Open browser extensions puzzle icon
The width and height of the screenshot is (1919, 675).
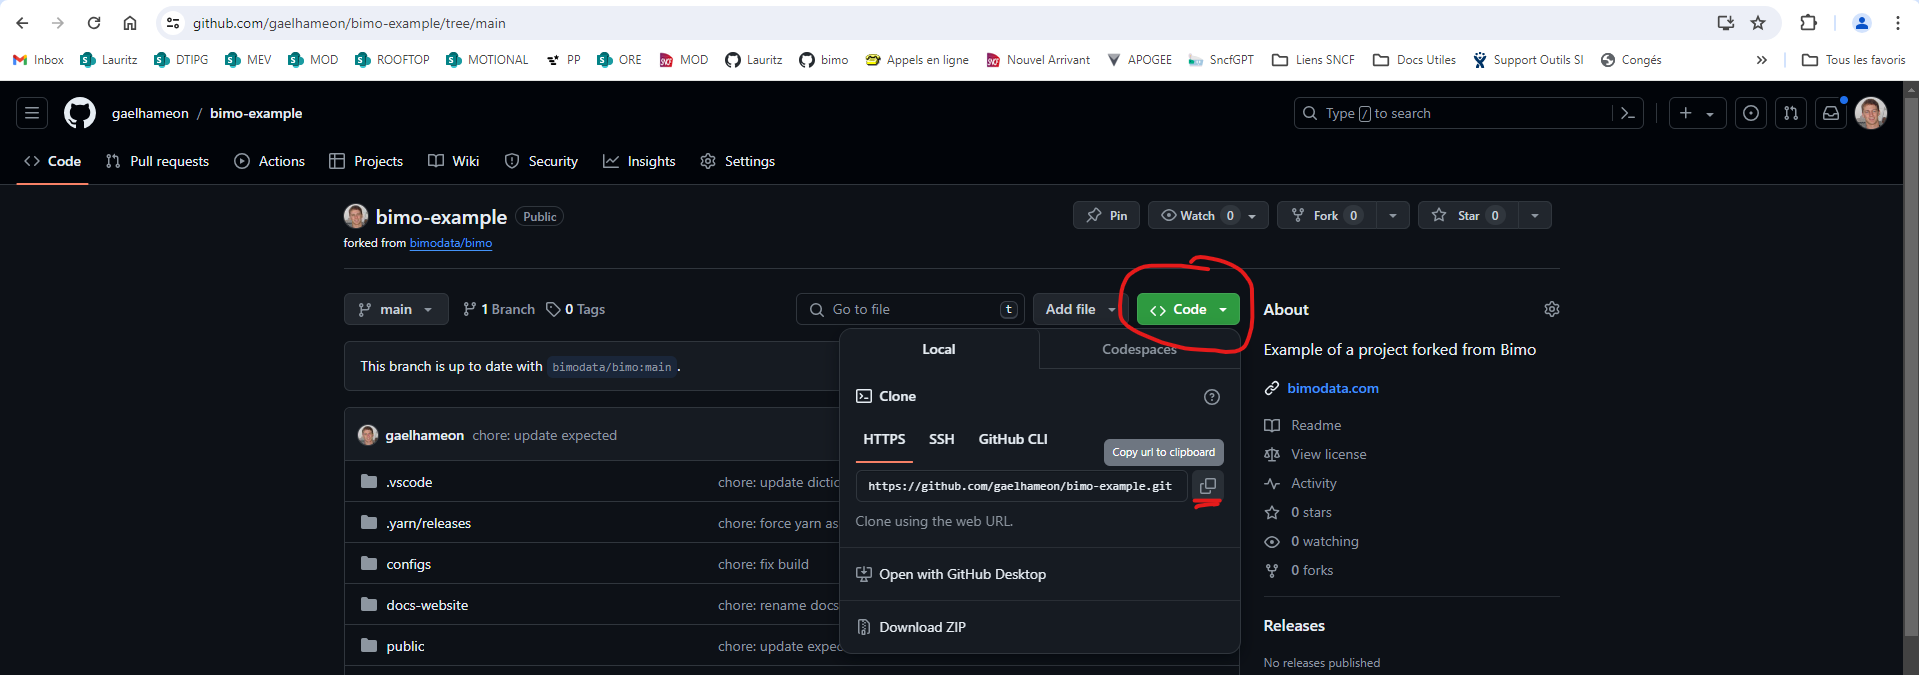(x=1808, y=23)
